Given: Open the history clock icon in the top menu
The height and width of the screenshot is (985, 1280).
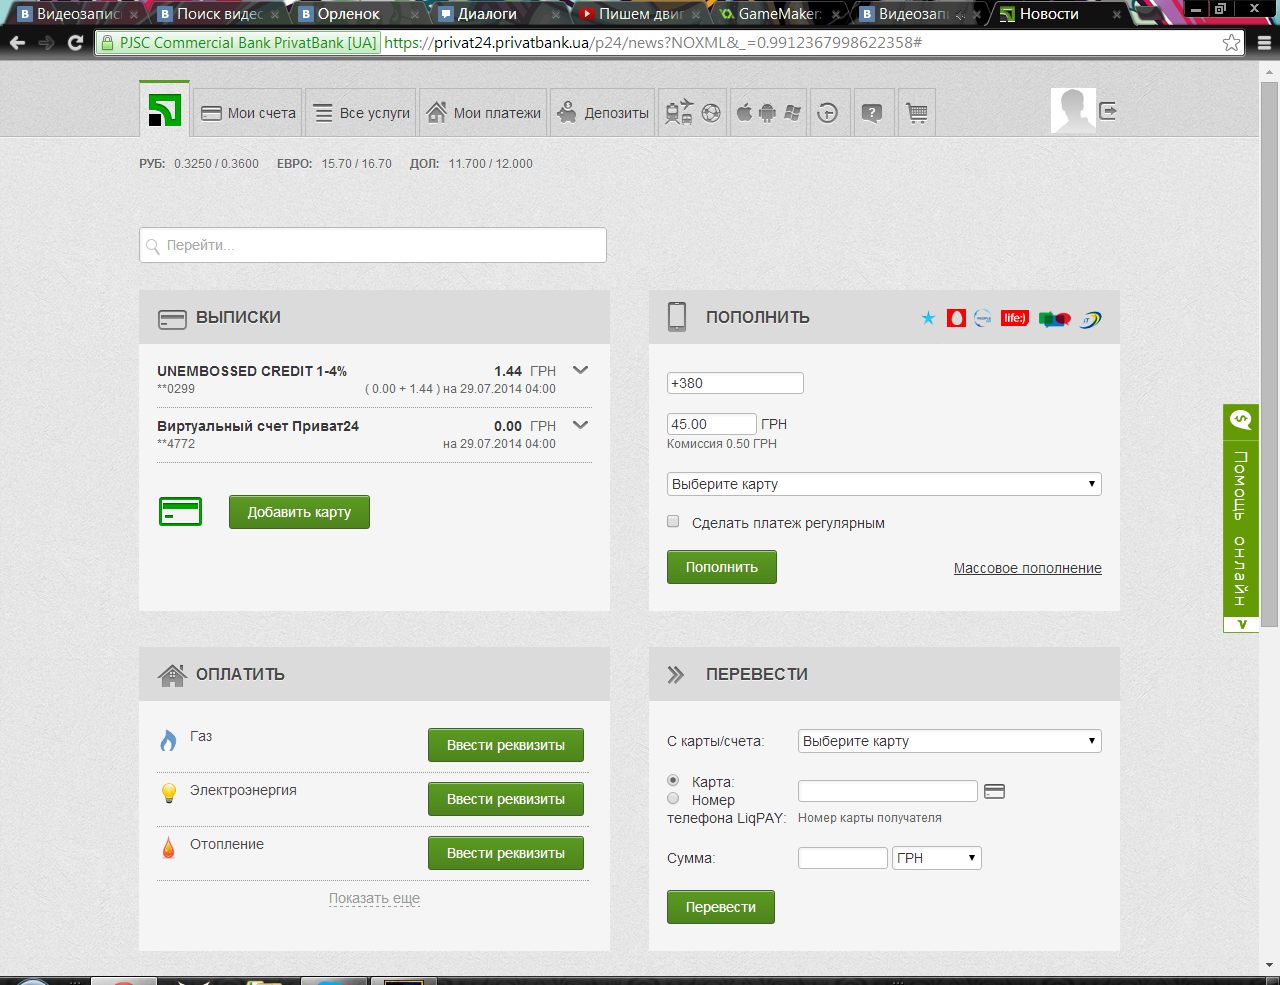Looking at the screenshot, I should 827,113.
